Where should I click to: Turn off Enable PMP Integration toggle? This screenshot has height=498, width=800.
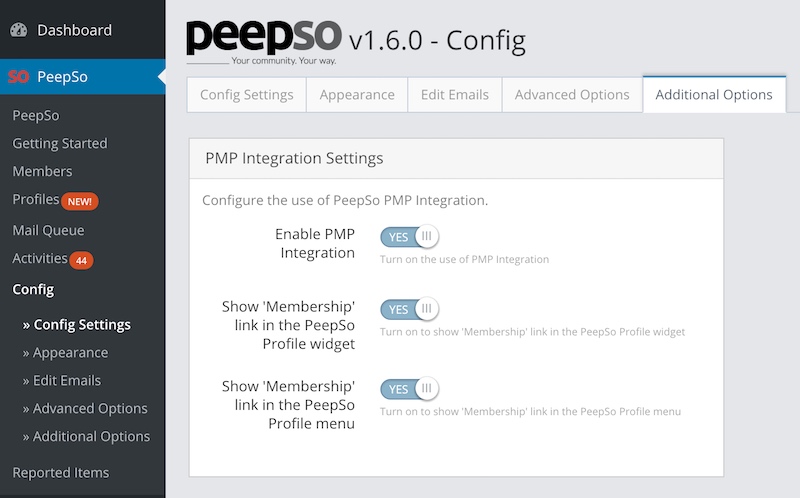pos(409,237)
